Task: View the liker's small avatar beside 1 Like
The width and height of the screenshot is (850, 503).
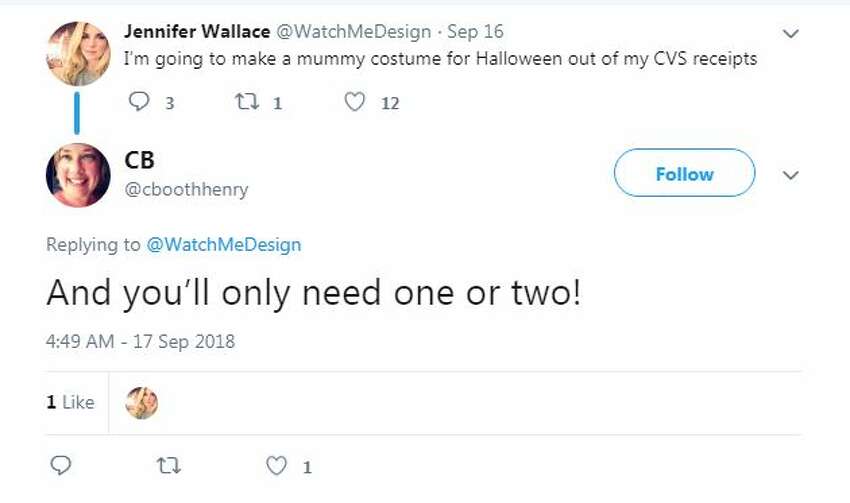Action: [x=141, y=403]
